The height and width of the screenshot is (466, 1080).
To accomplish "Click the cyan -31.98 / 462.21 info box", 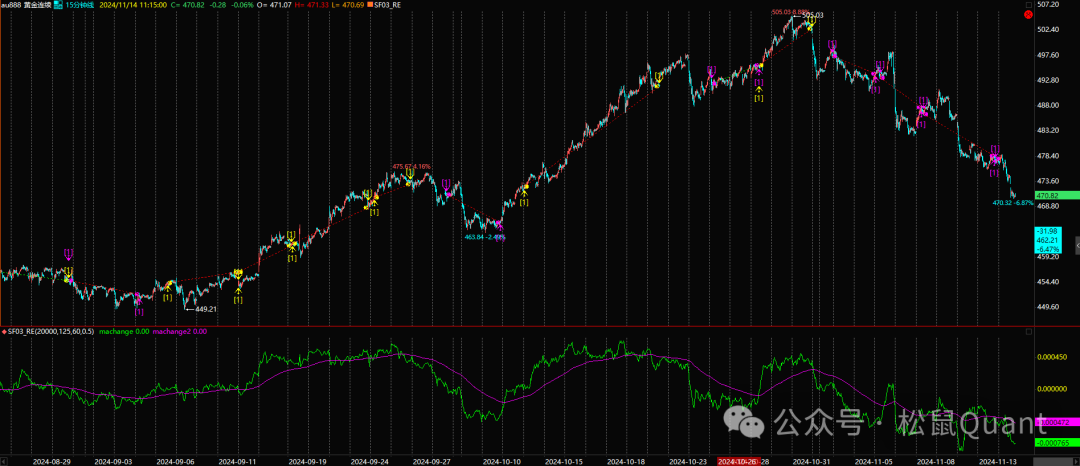I will (x=1047, y=241).
